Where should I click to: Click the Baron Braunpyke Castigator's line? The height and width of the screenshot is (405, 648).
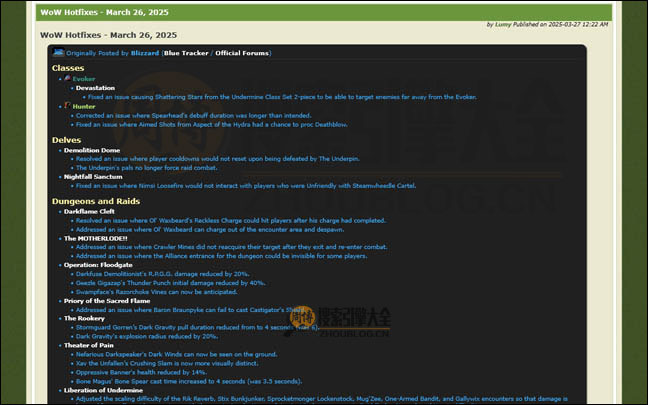tap(190, 310)
